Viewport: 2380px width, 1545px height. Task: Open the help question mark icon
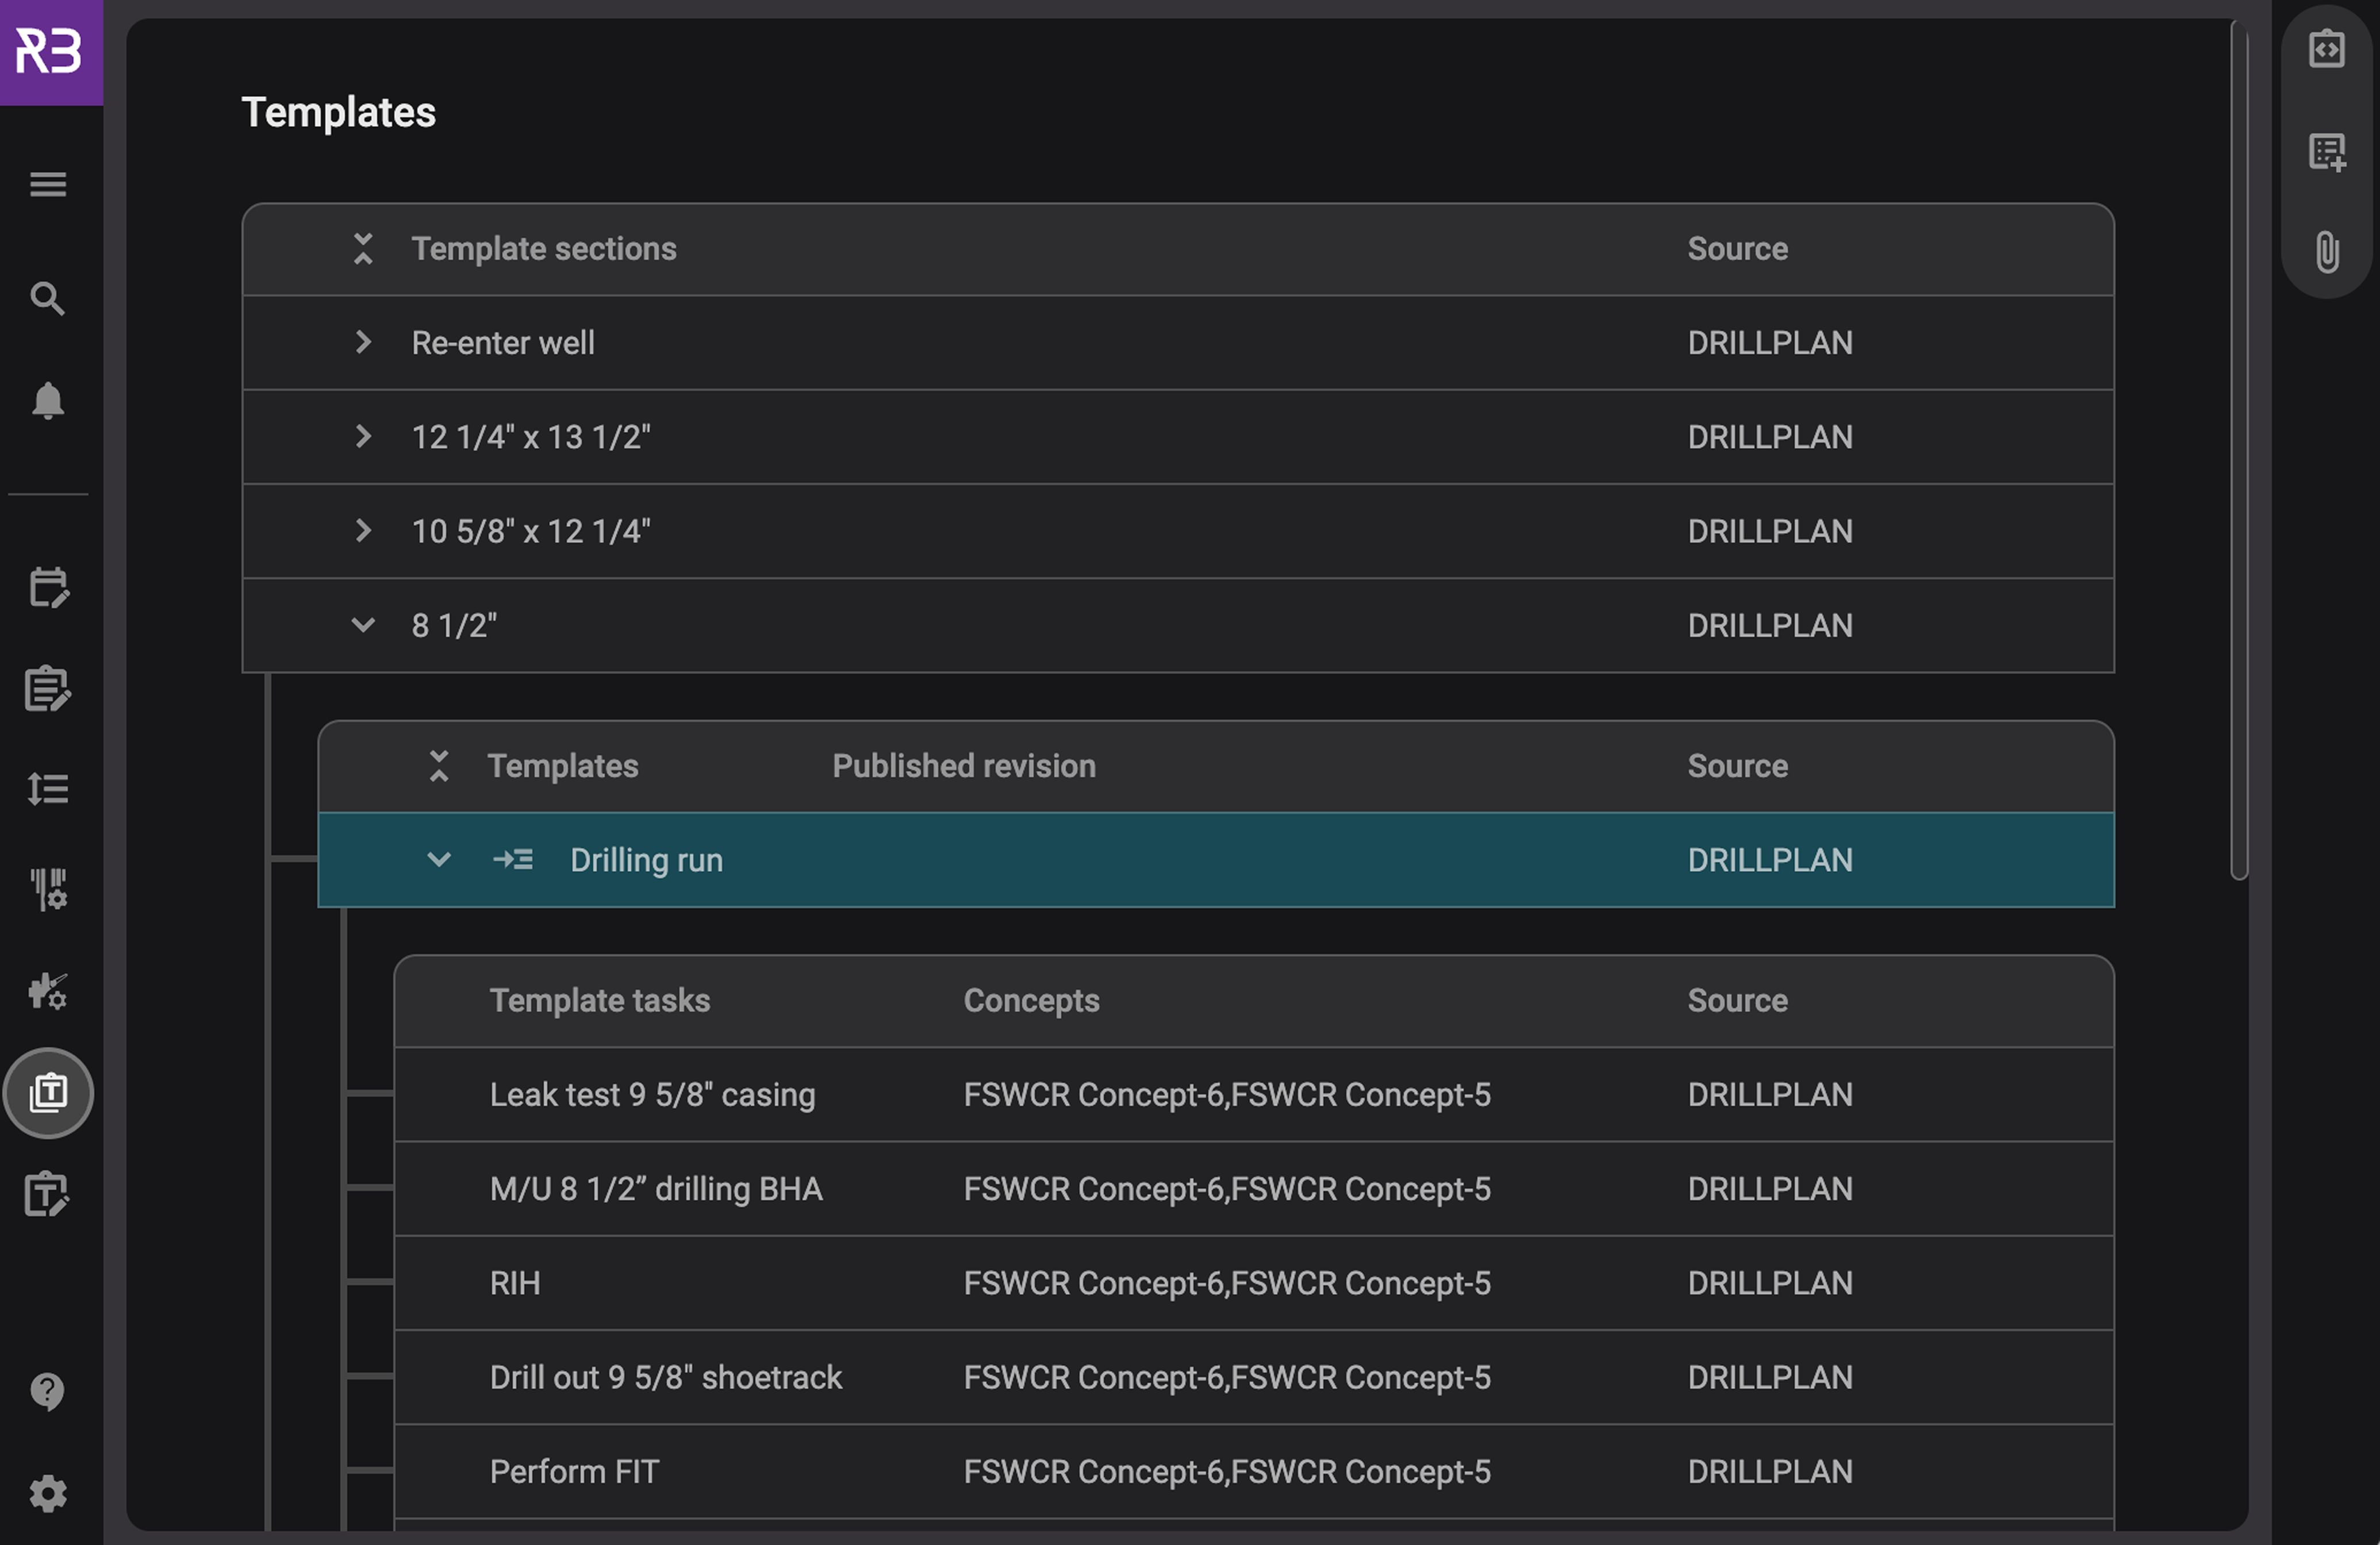[48, 1391]
